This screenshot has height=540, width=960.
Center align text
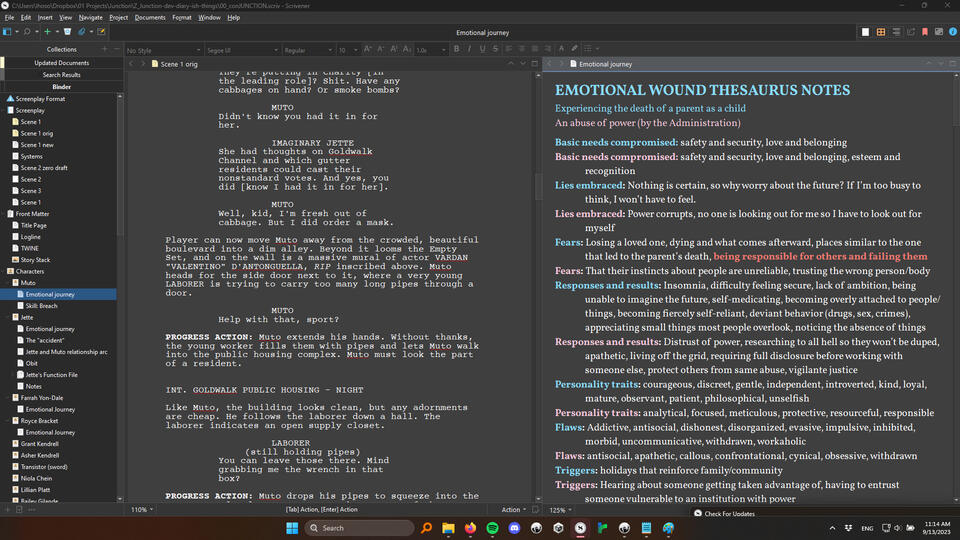coord(522,49)
